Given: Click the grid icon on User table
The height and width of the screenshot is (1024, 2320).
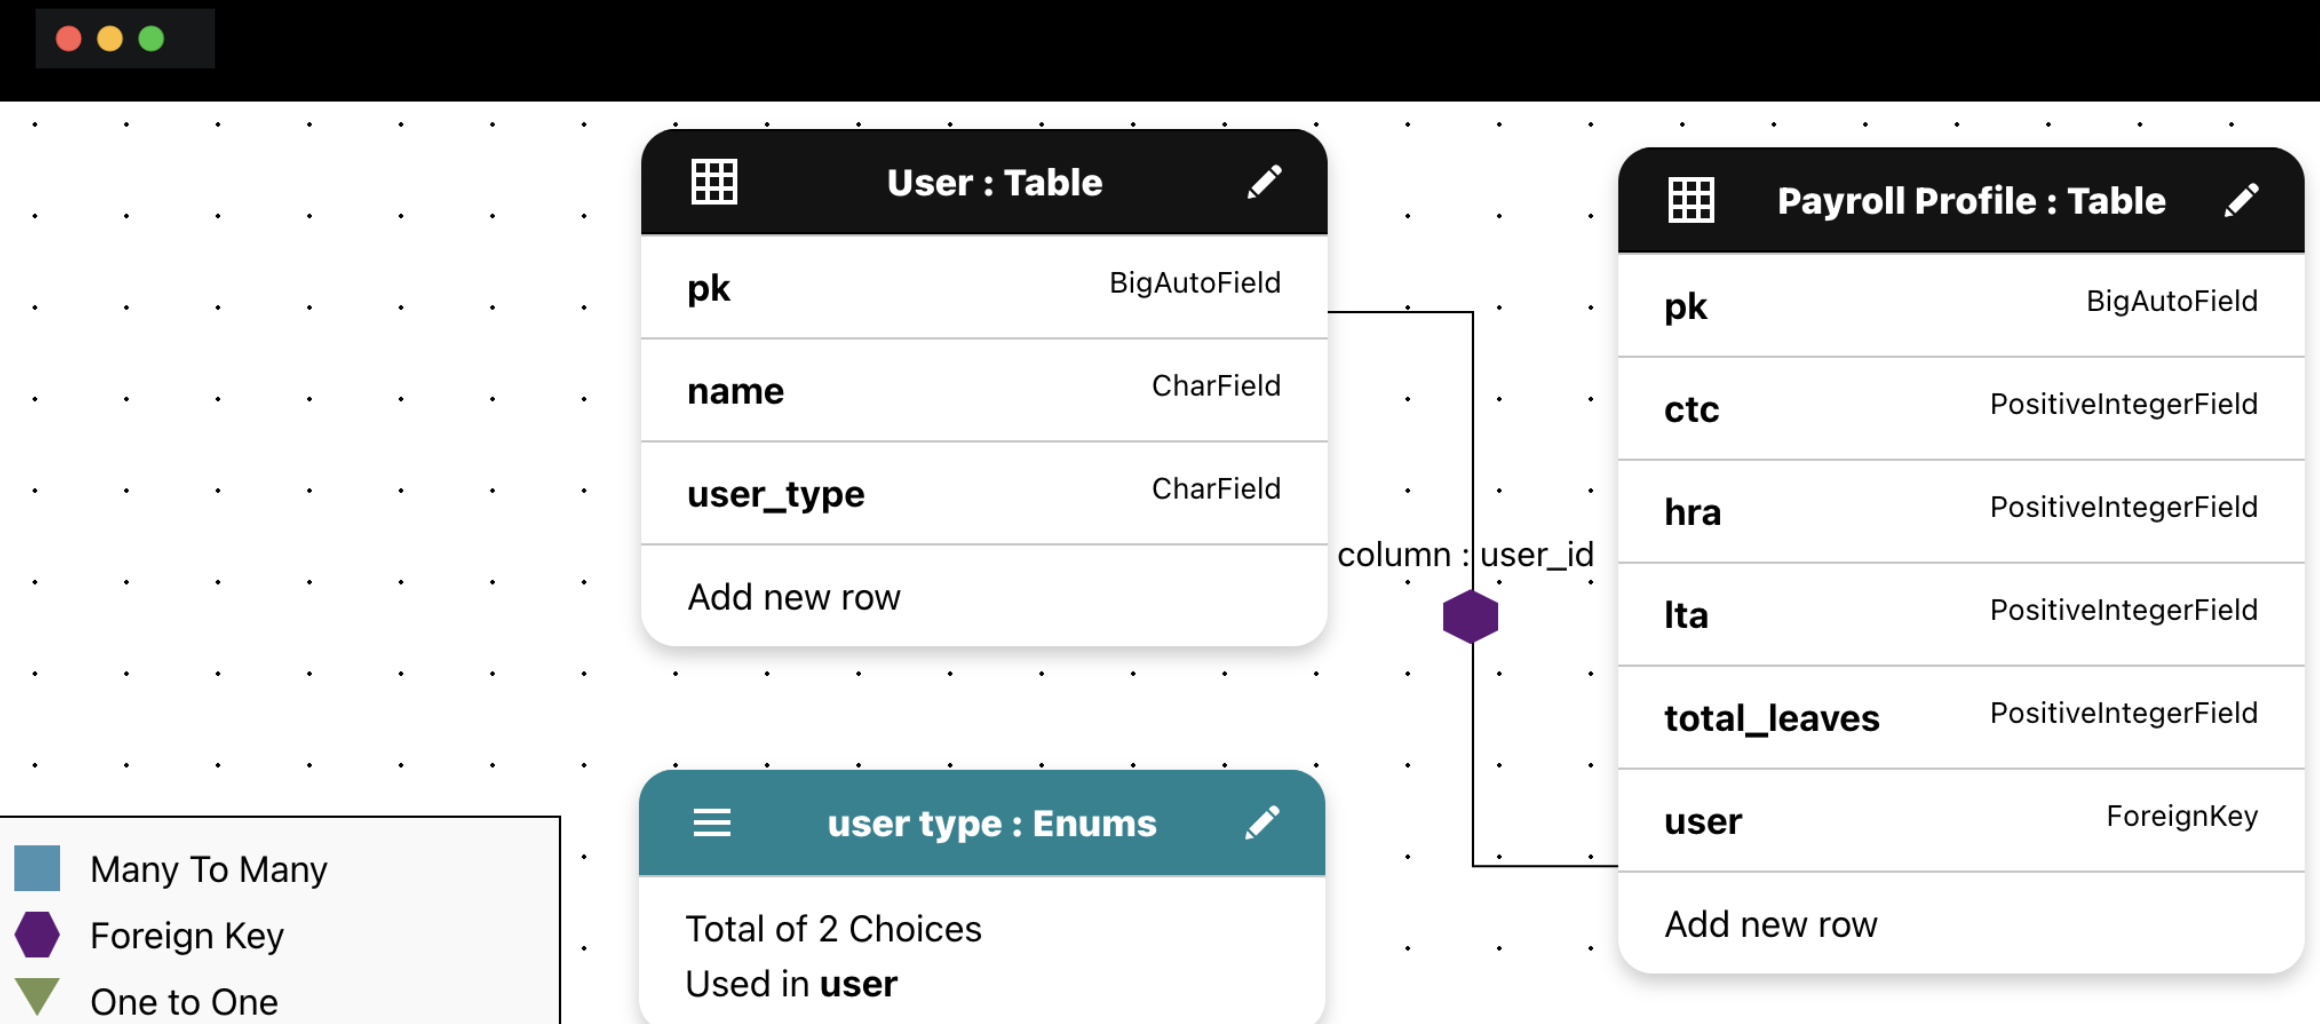Looking at the screenshot, I should pos(714,182).
